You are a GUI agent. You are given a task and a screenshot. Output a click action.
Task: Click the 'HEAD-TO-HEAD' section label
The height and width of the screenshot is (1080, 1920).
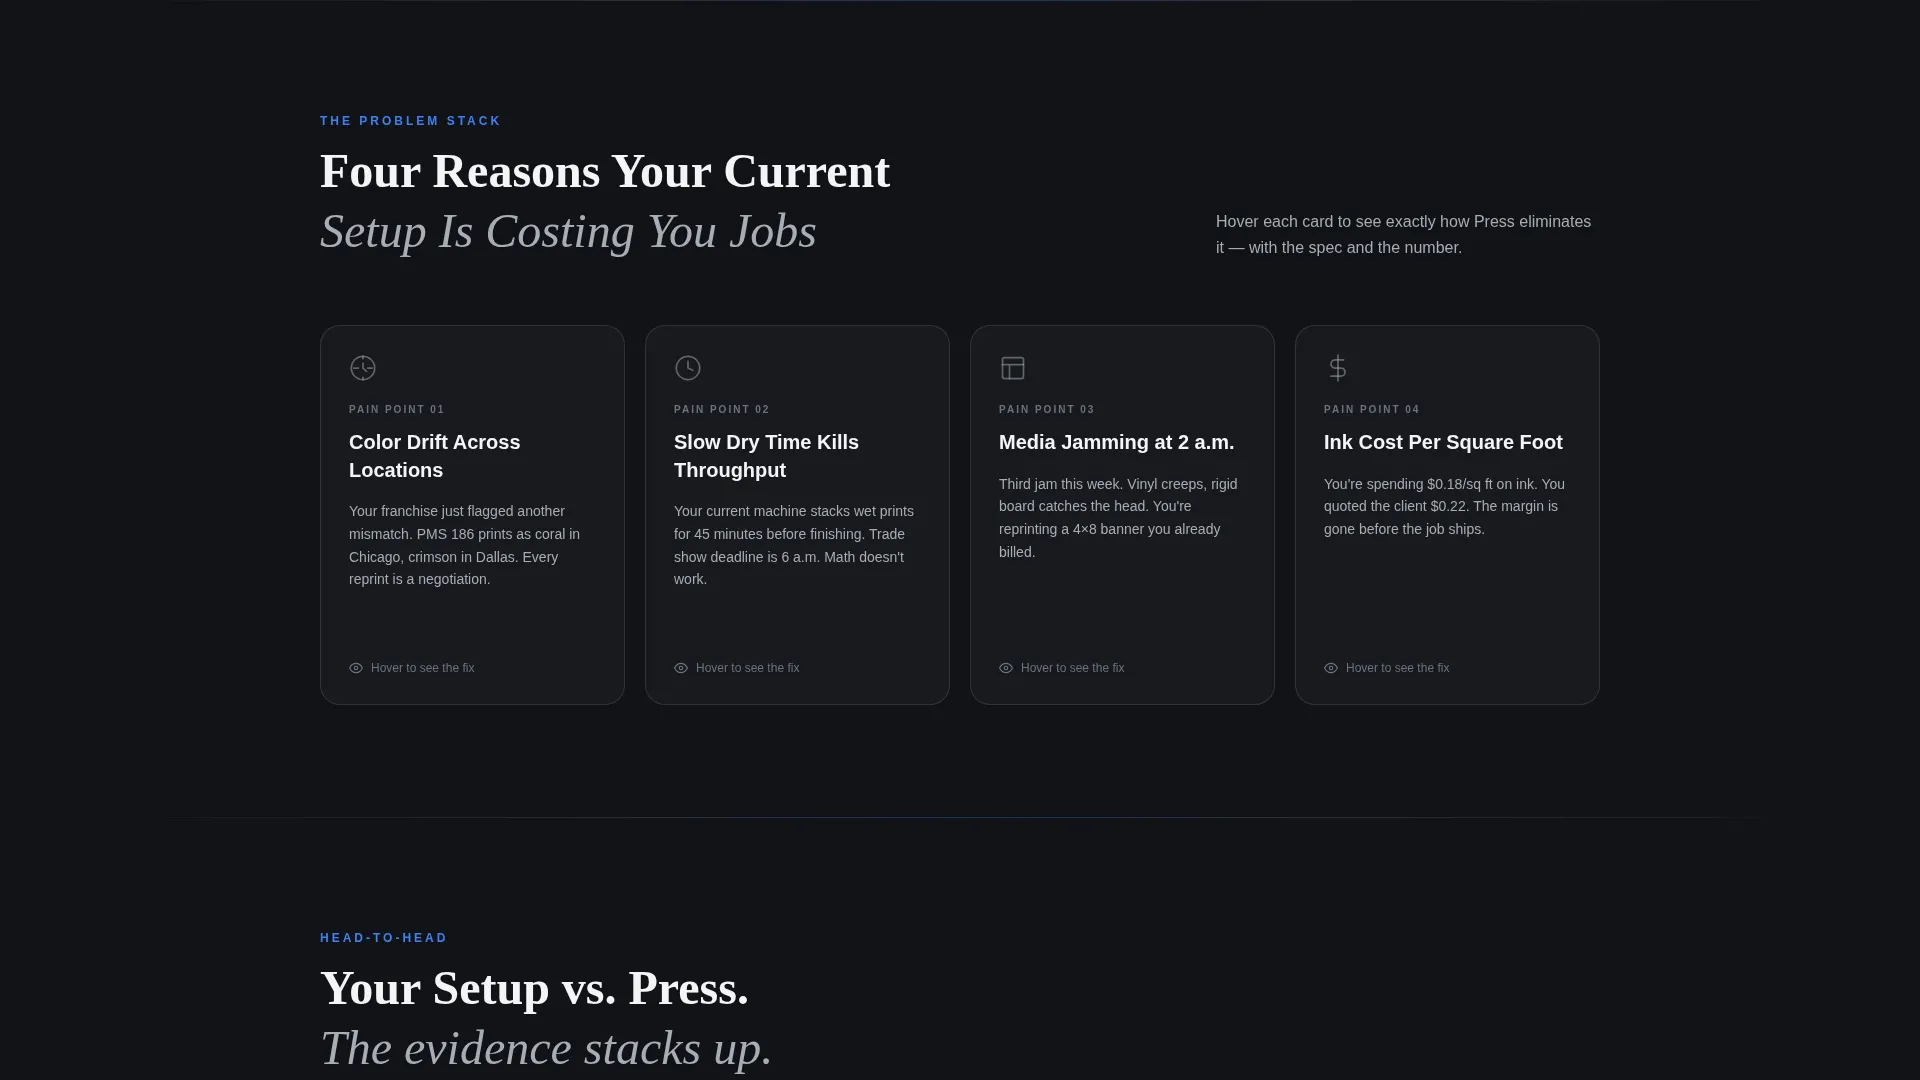click(384, 938)
